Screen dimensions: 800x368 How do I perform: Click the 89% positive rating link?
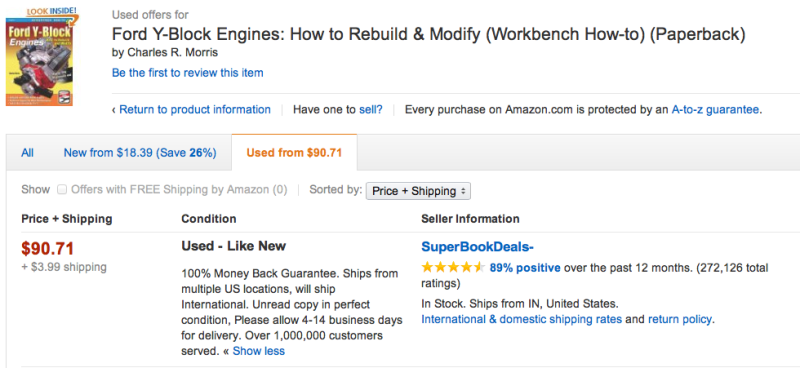tap(525, 267)
